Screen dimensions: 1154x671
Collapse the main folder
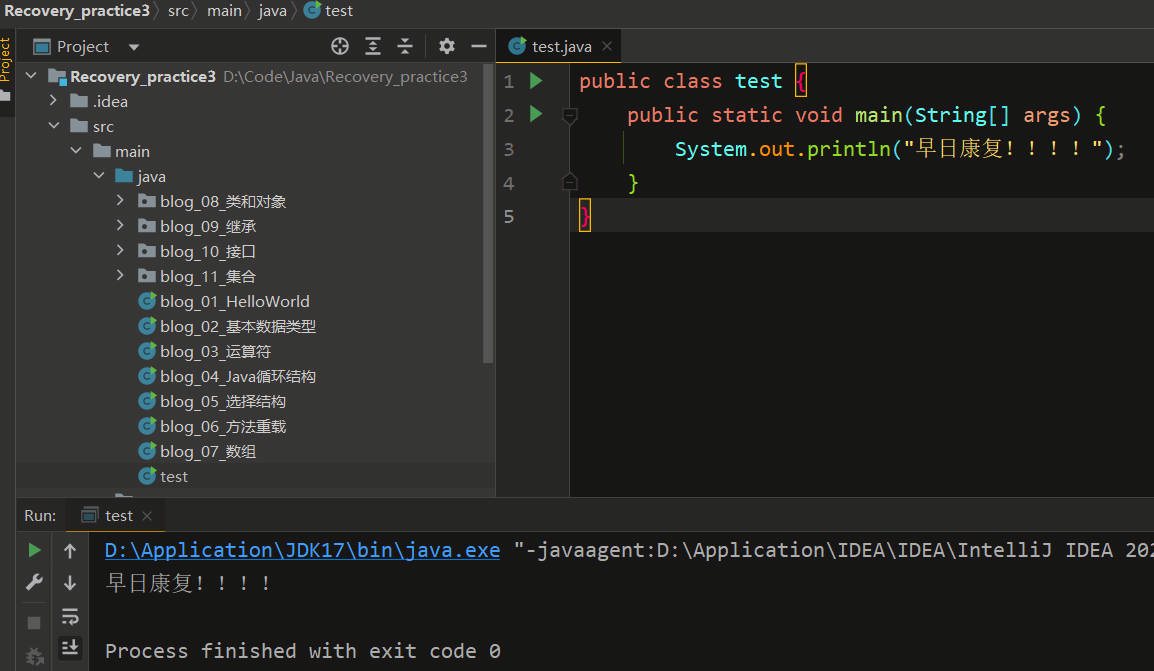click(x=76, y=151)
